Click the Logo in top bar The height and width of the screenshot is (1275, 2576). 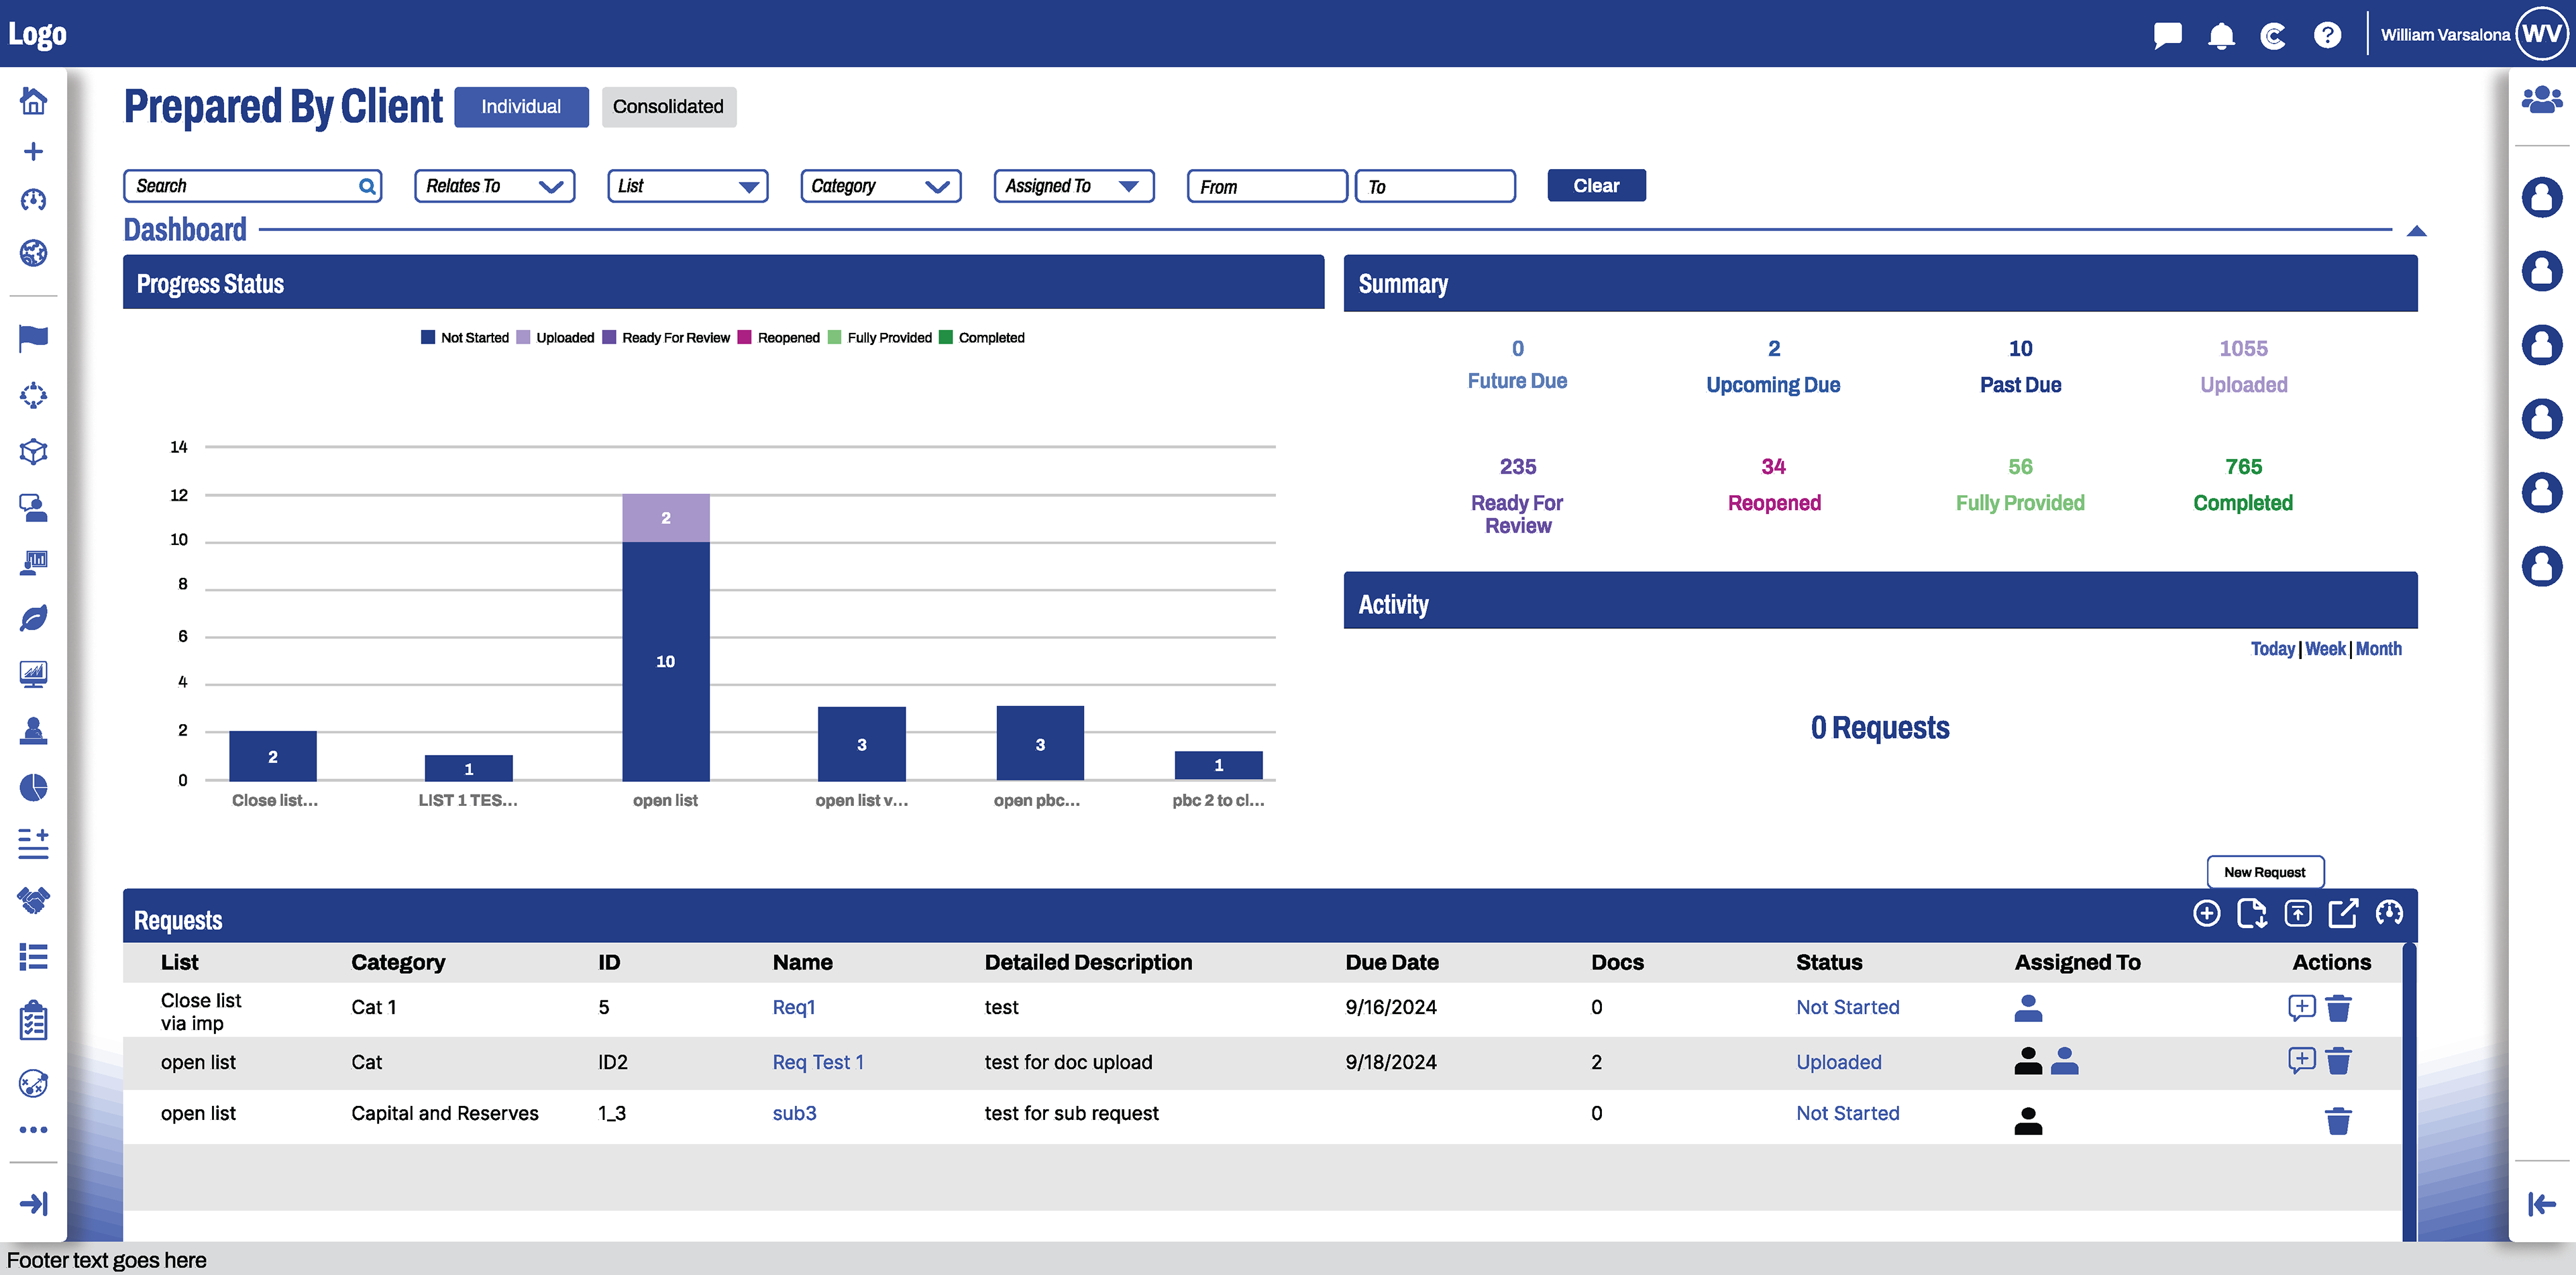point(38,35)
